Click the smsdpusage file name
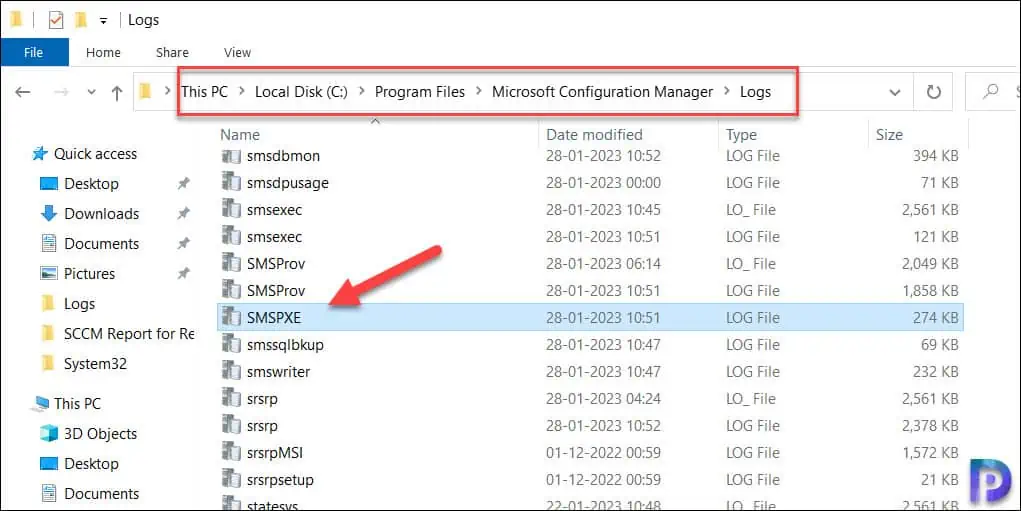Image resolution: width=1021 pixels, height=511 pixels. pos(287,183)
